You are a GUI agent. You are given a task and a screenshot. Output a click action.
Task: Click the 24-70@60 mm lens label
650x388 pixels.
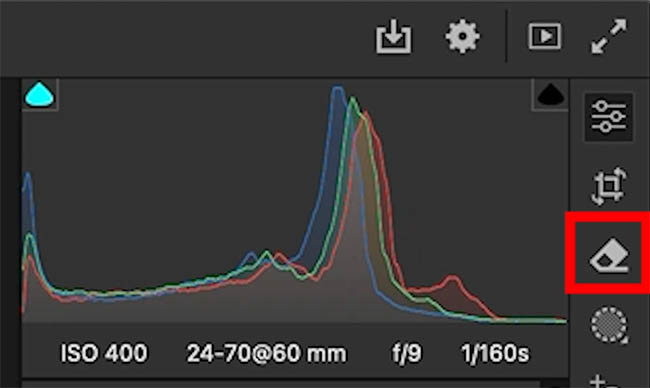[267, 353]
